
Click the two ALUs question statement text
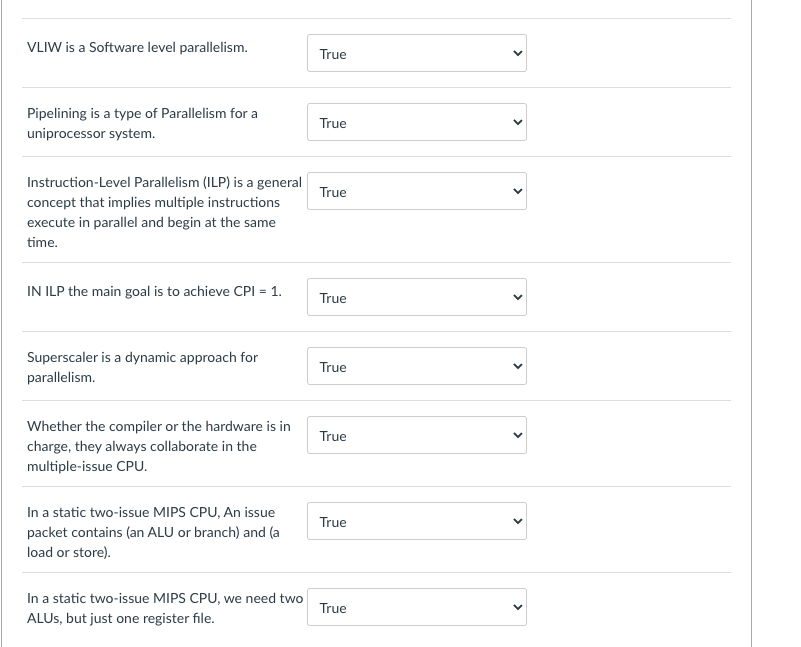click(x=164, y=608)
